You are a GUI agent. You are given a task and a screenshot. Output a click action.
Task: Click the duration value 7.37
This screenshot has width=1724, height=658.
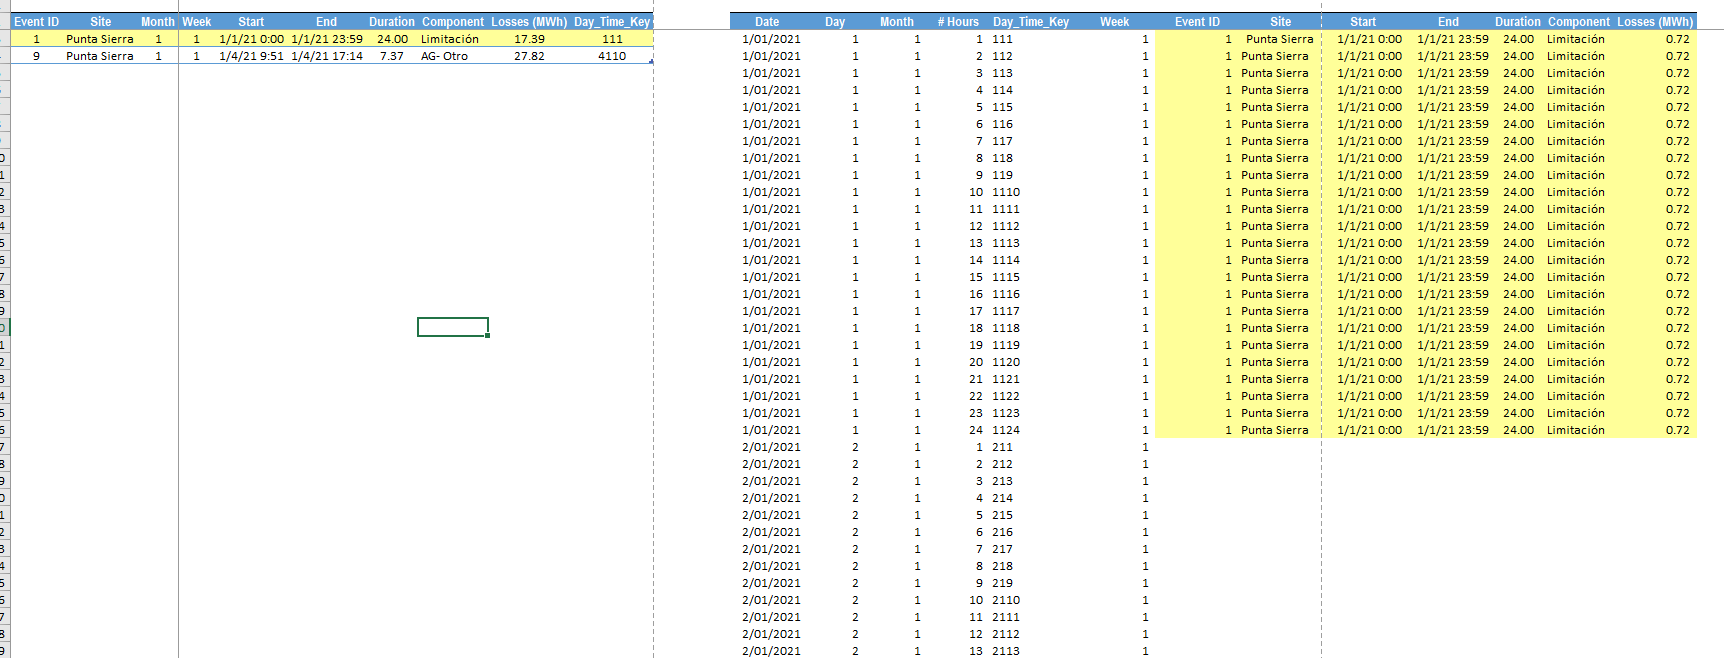point(392,56)
